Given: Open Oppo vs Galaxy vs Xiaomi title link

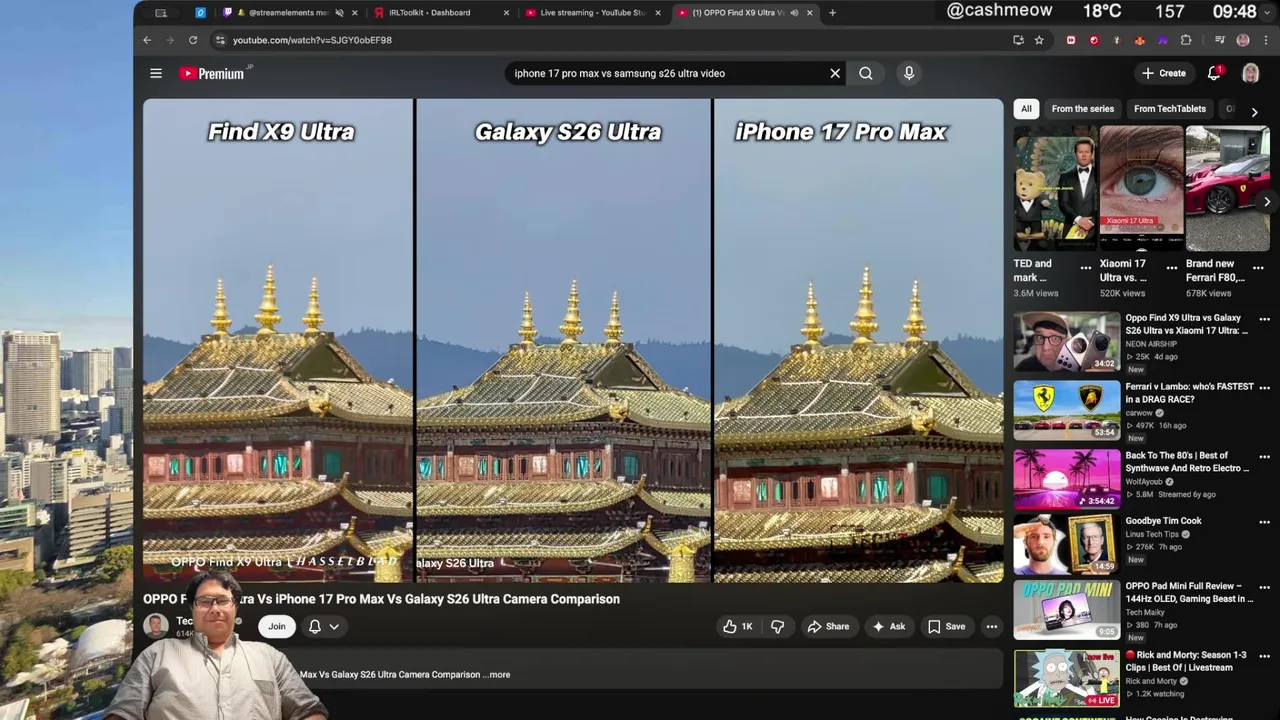Looking at the screenshot, I should (x=1187, y=324).
